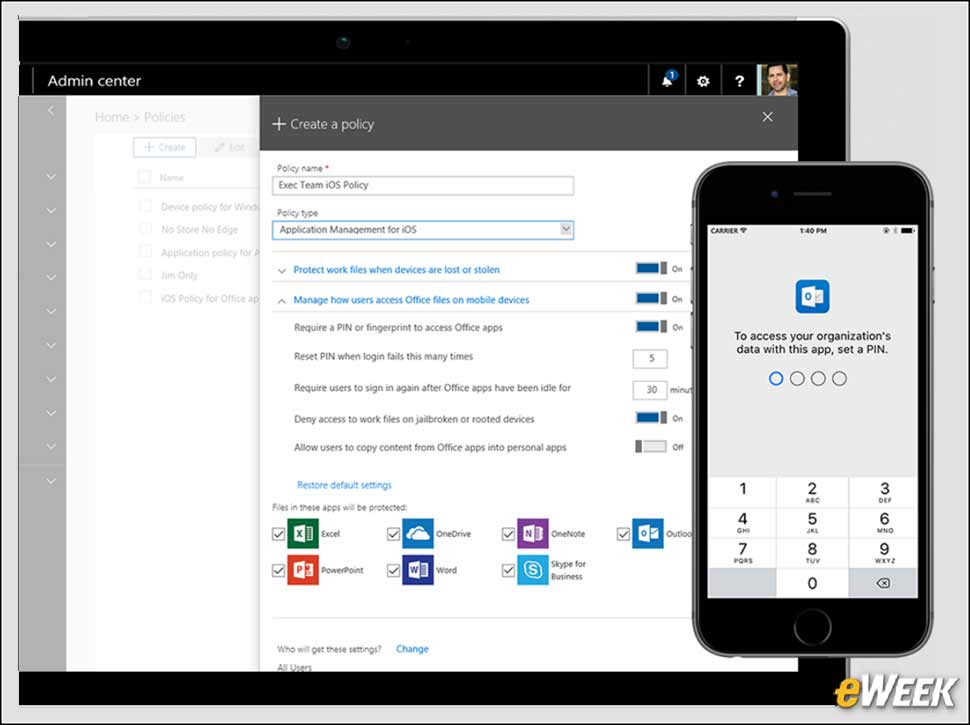The width and height of the screenshot is (970, 725).
Task: Click Home in the breadcrumb
Action: pyautogui.click(x=112, y=117)
